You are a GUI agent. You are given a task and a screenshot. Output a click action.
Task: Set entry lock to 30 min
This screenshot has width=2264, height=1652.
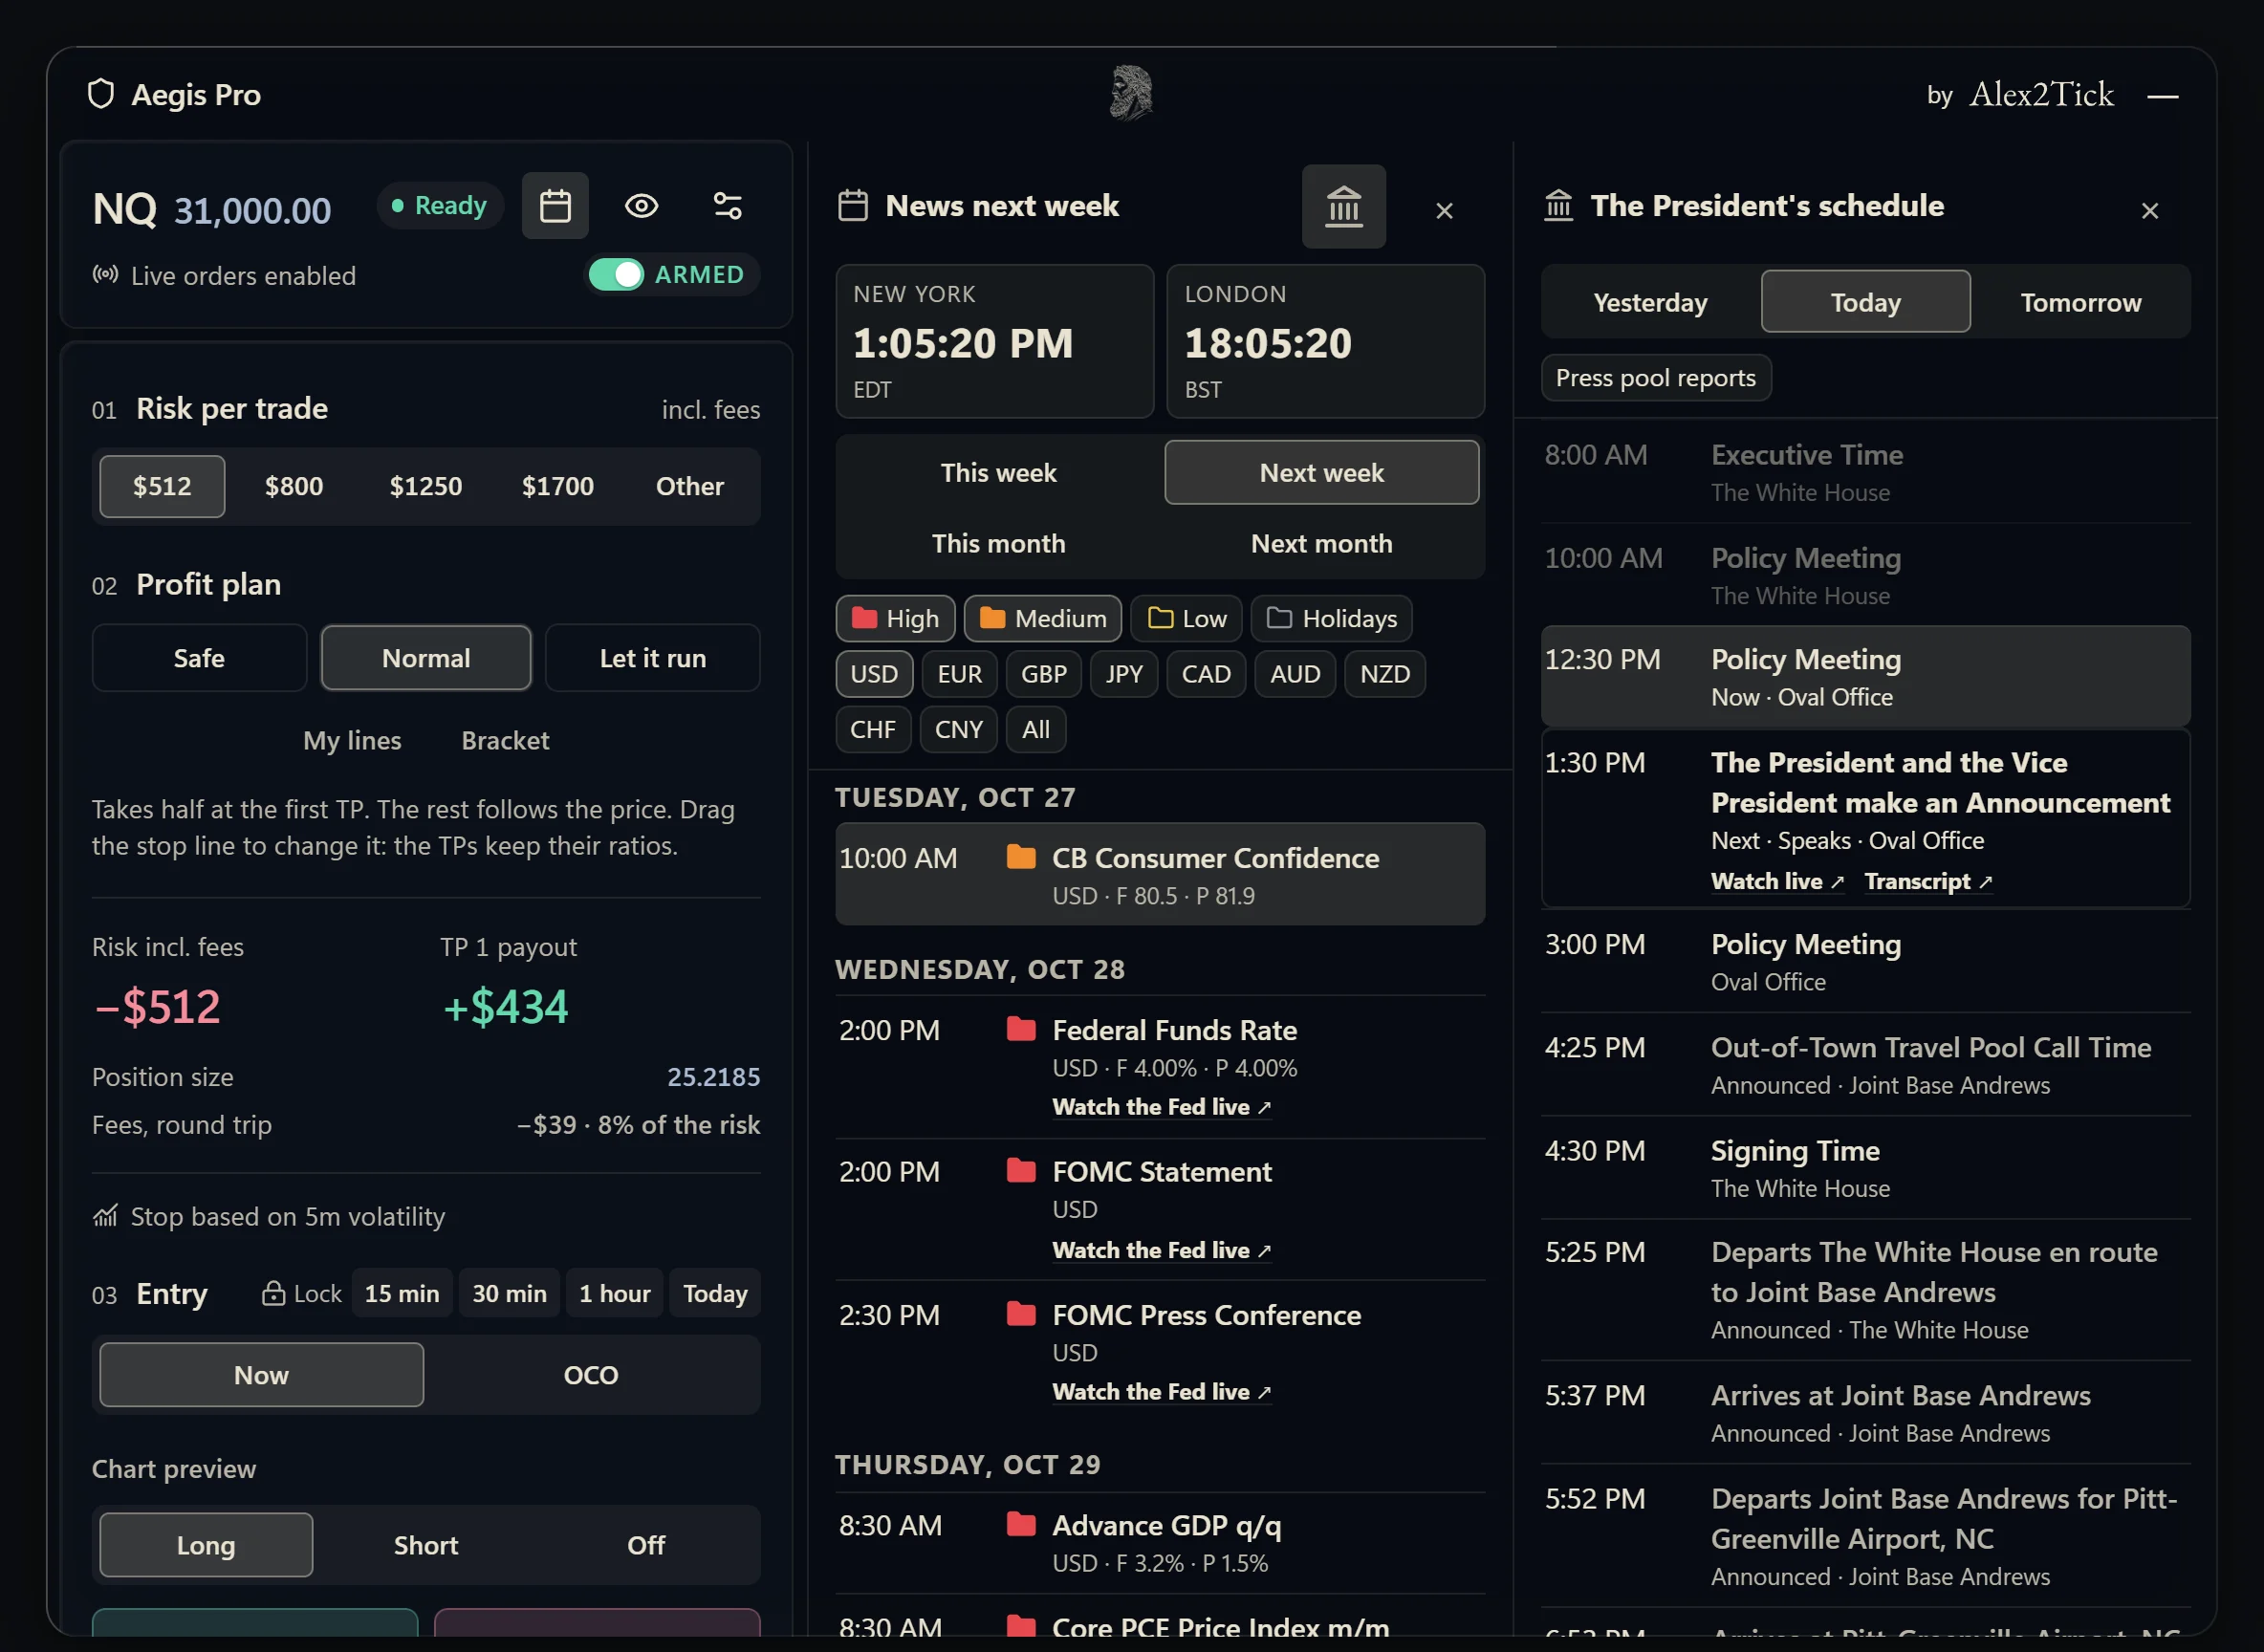pos(509,1293)
